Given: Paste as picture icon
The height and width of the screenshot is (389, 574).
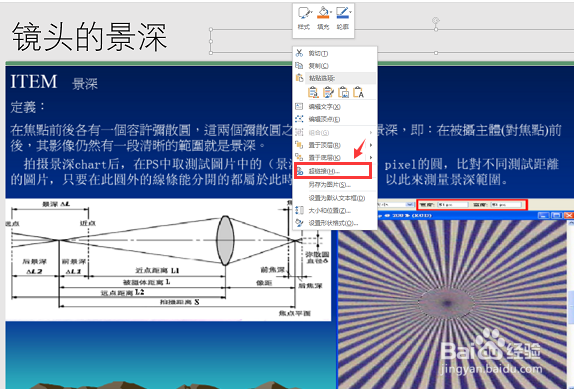Looking at the screenshot, I should (343, 92).
